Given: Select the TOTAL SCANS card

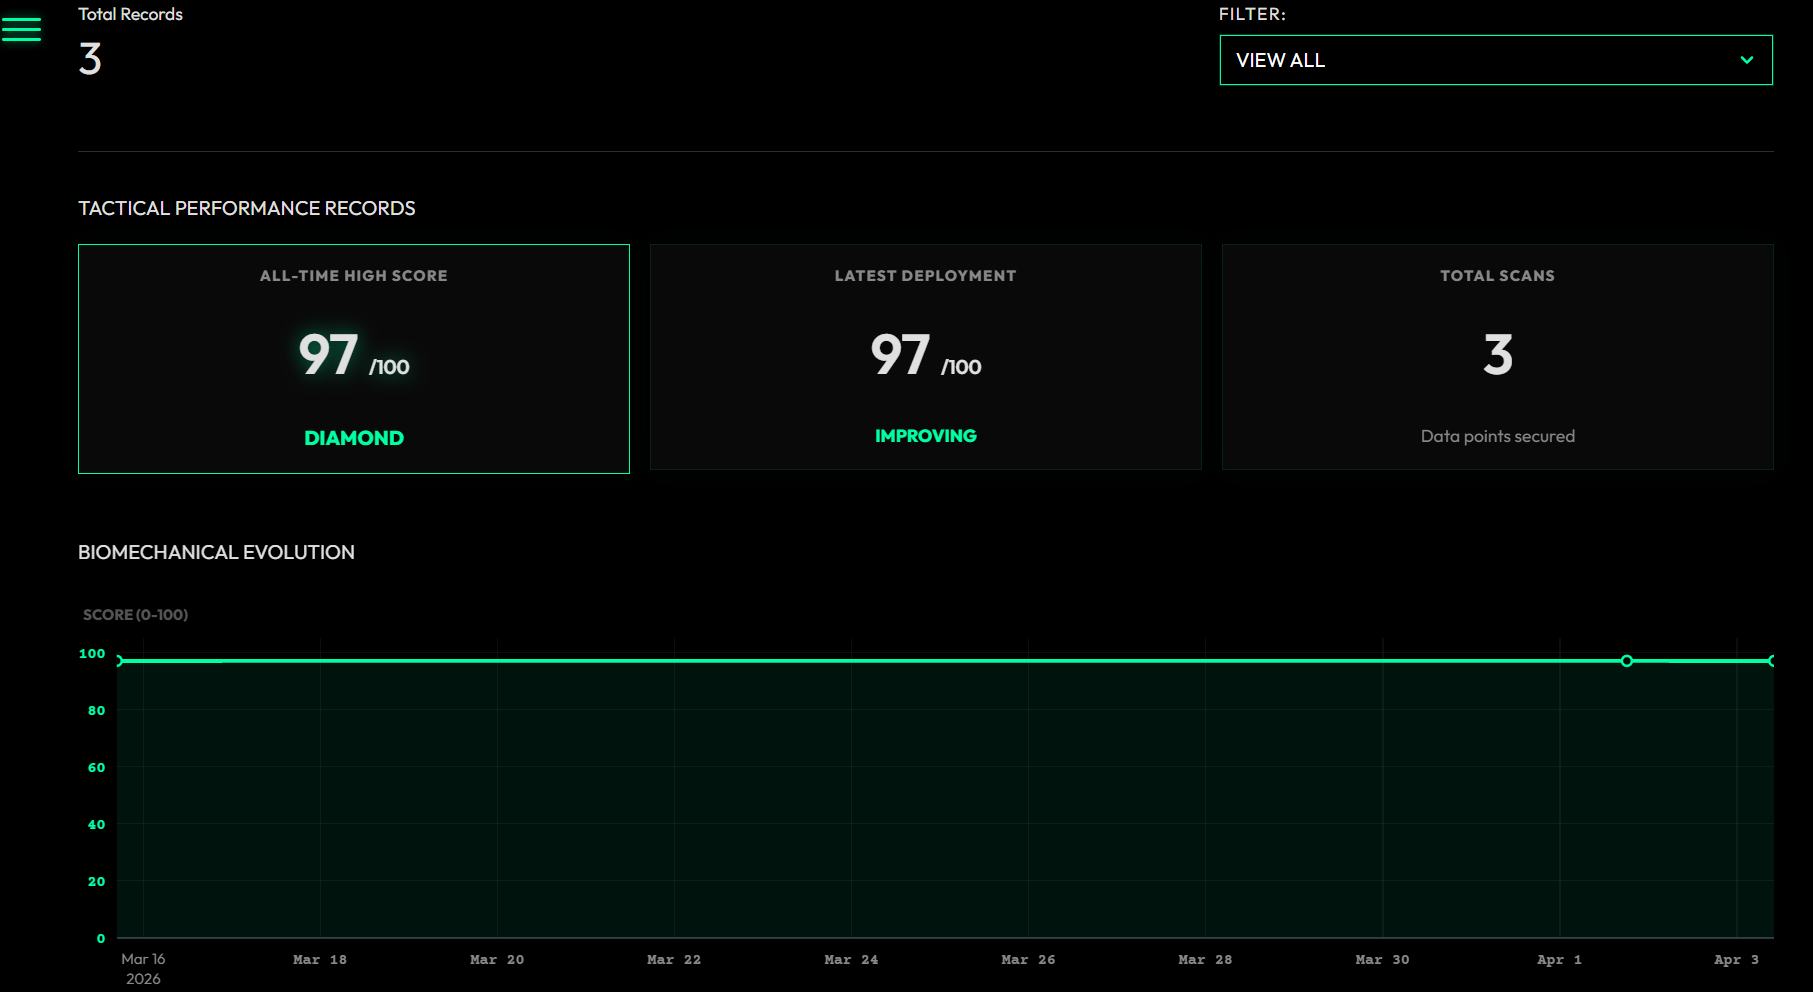Looking at the screenshot, I should click(1496, 357).
